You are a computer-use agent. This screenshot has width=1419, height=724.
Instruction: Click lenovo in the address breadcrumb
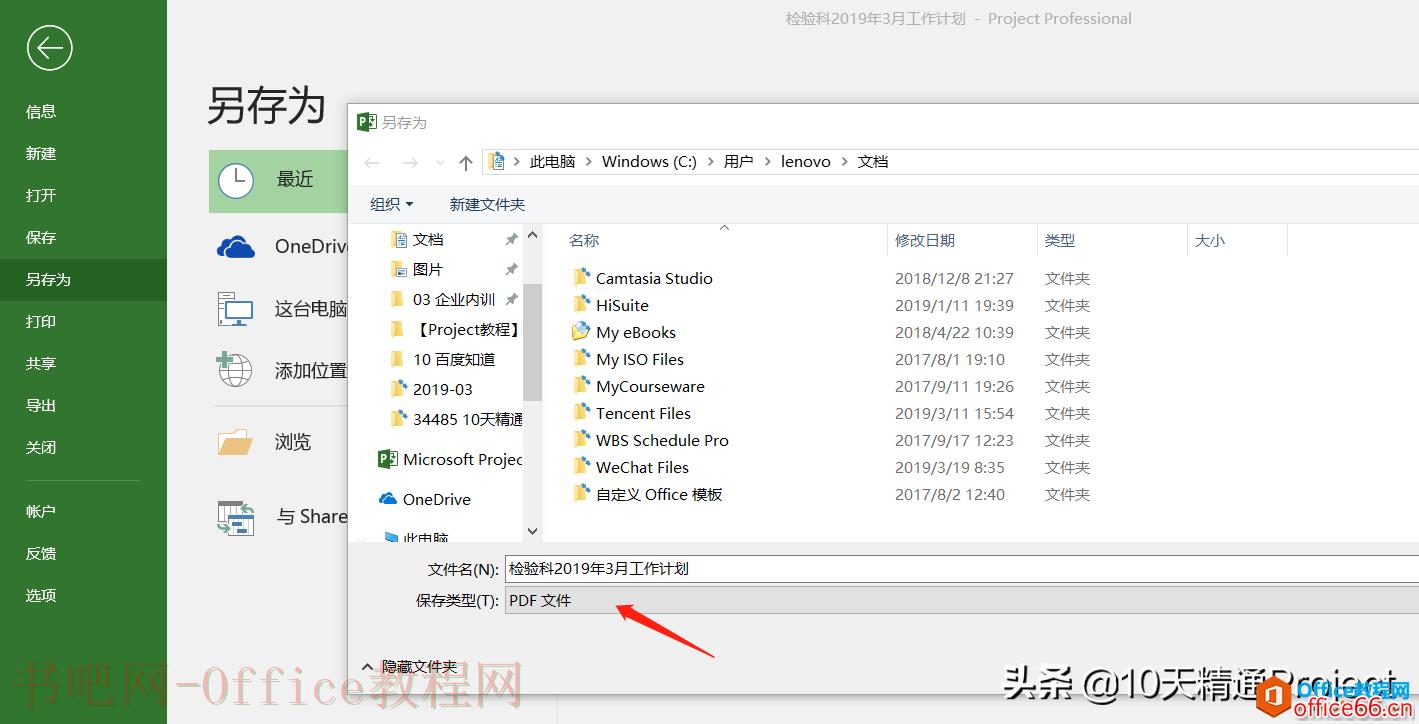click(x=805, y=161)
